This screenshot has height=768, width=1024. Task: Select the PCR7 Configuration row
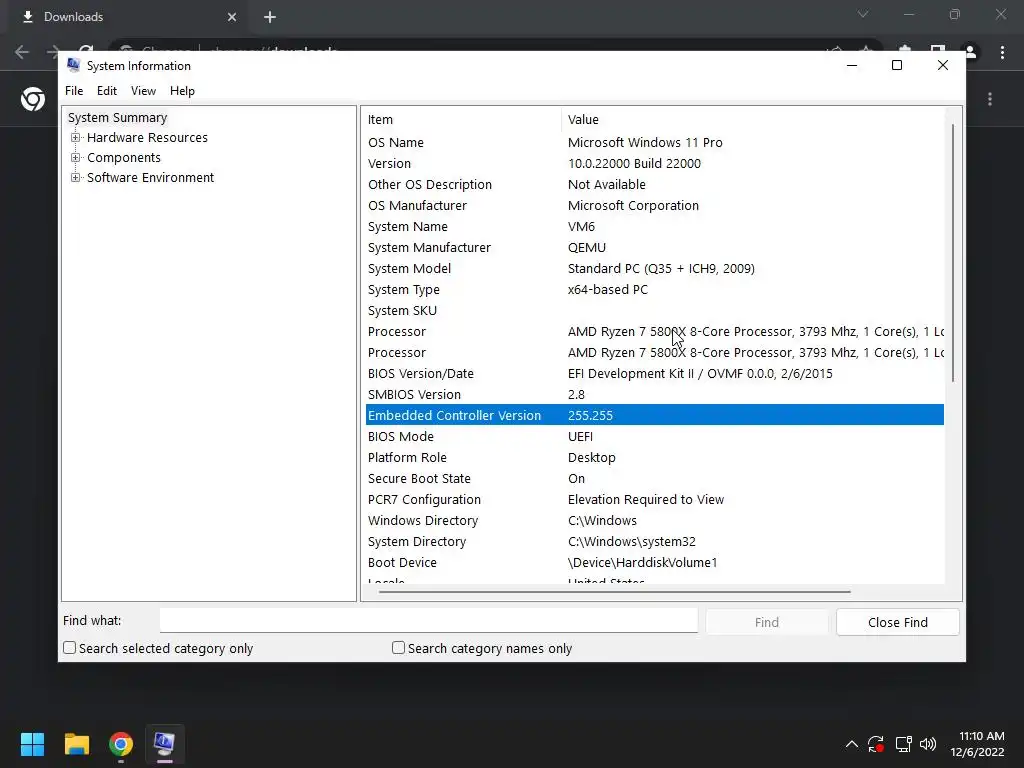pos(654,500)
